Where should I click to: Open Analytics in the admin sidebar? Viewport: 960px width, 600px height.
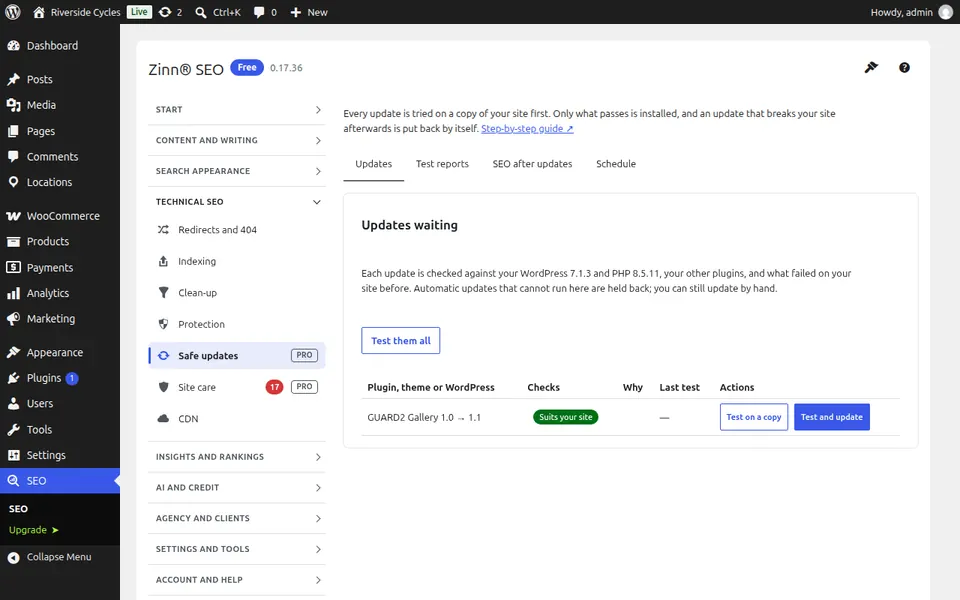pos(60,293)
